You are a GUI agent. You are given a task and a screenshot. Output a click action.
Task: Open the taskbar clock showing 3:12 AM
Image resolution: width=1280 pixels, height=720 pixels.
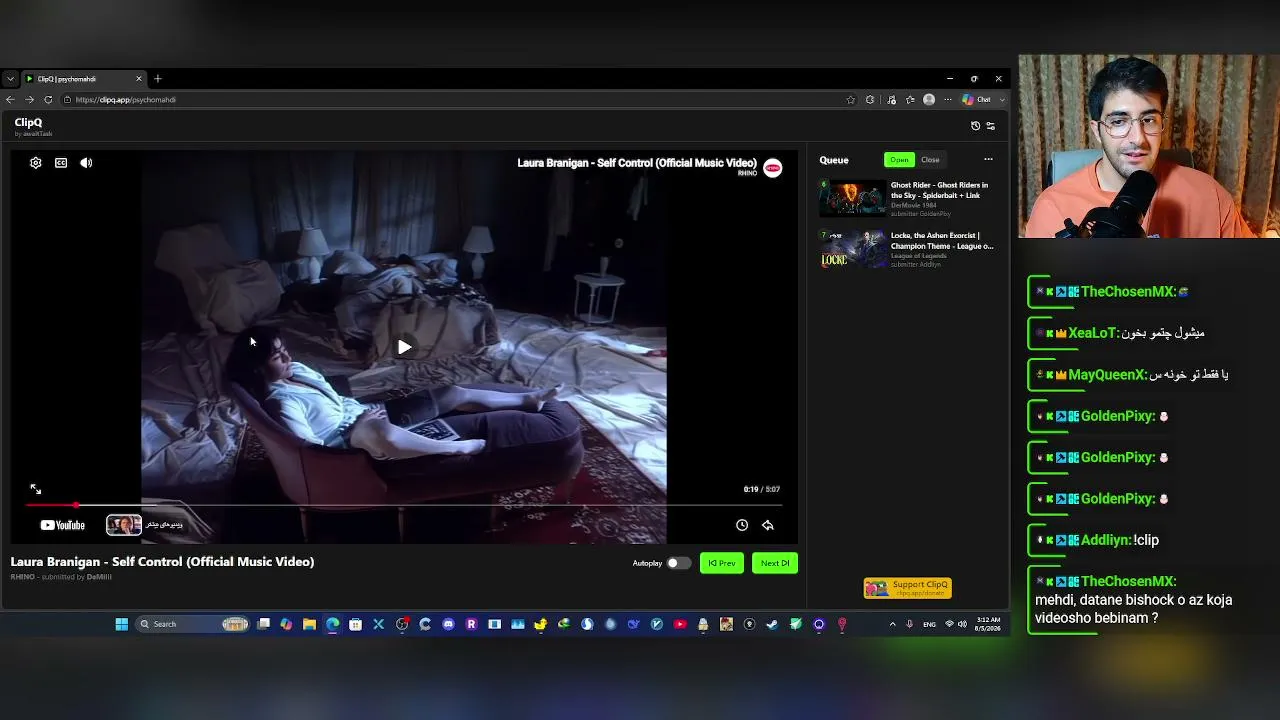[988, 624]
